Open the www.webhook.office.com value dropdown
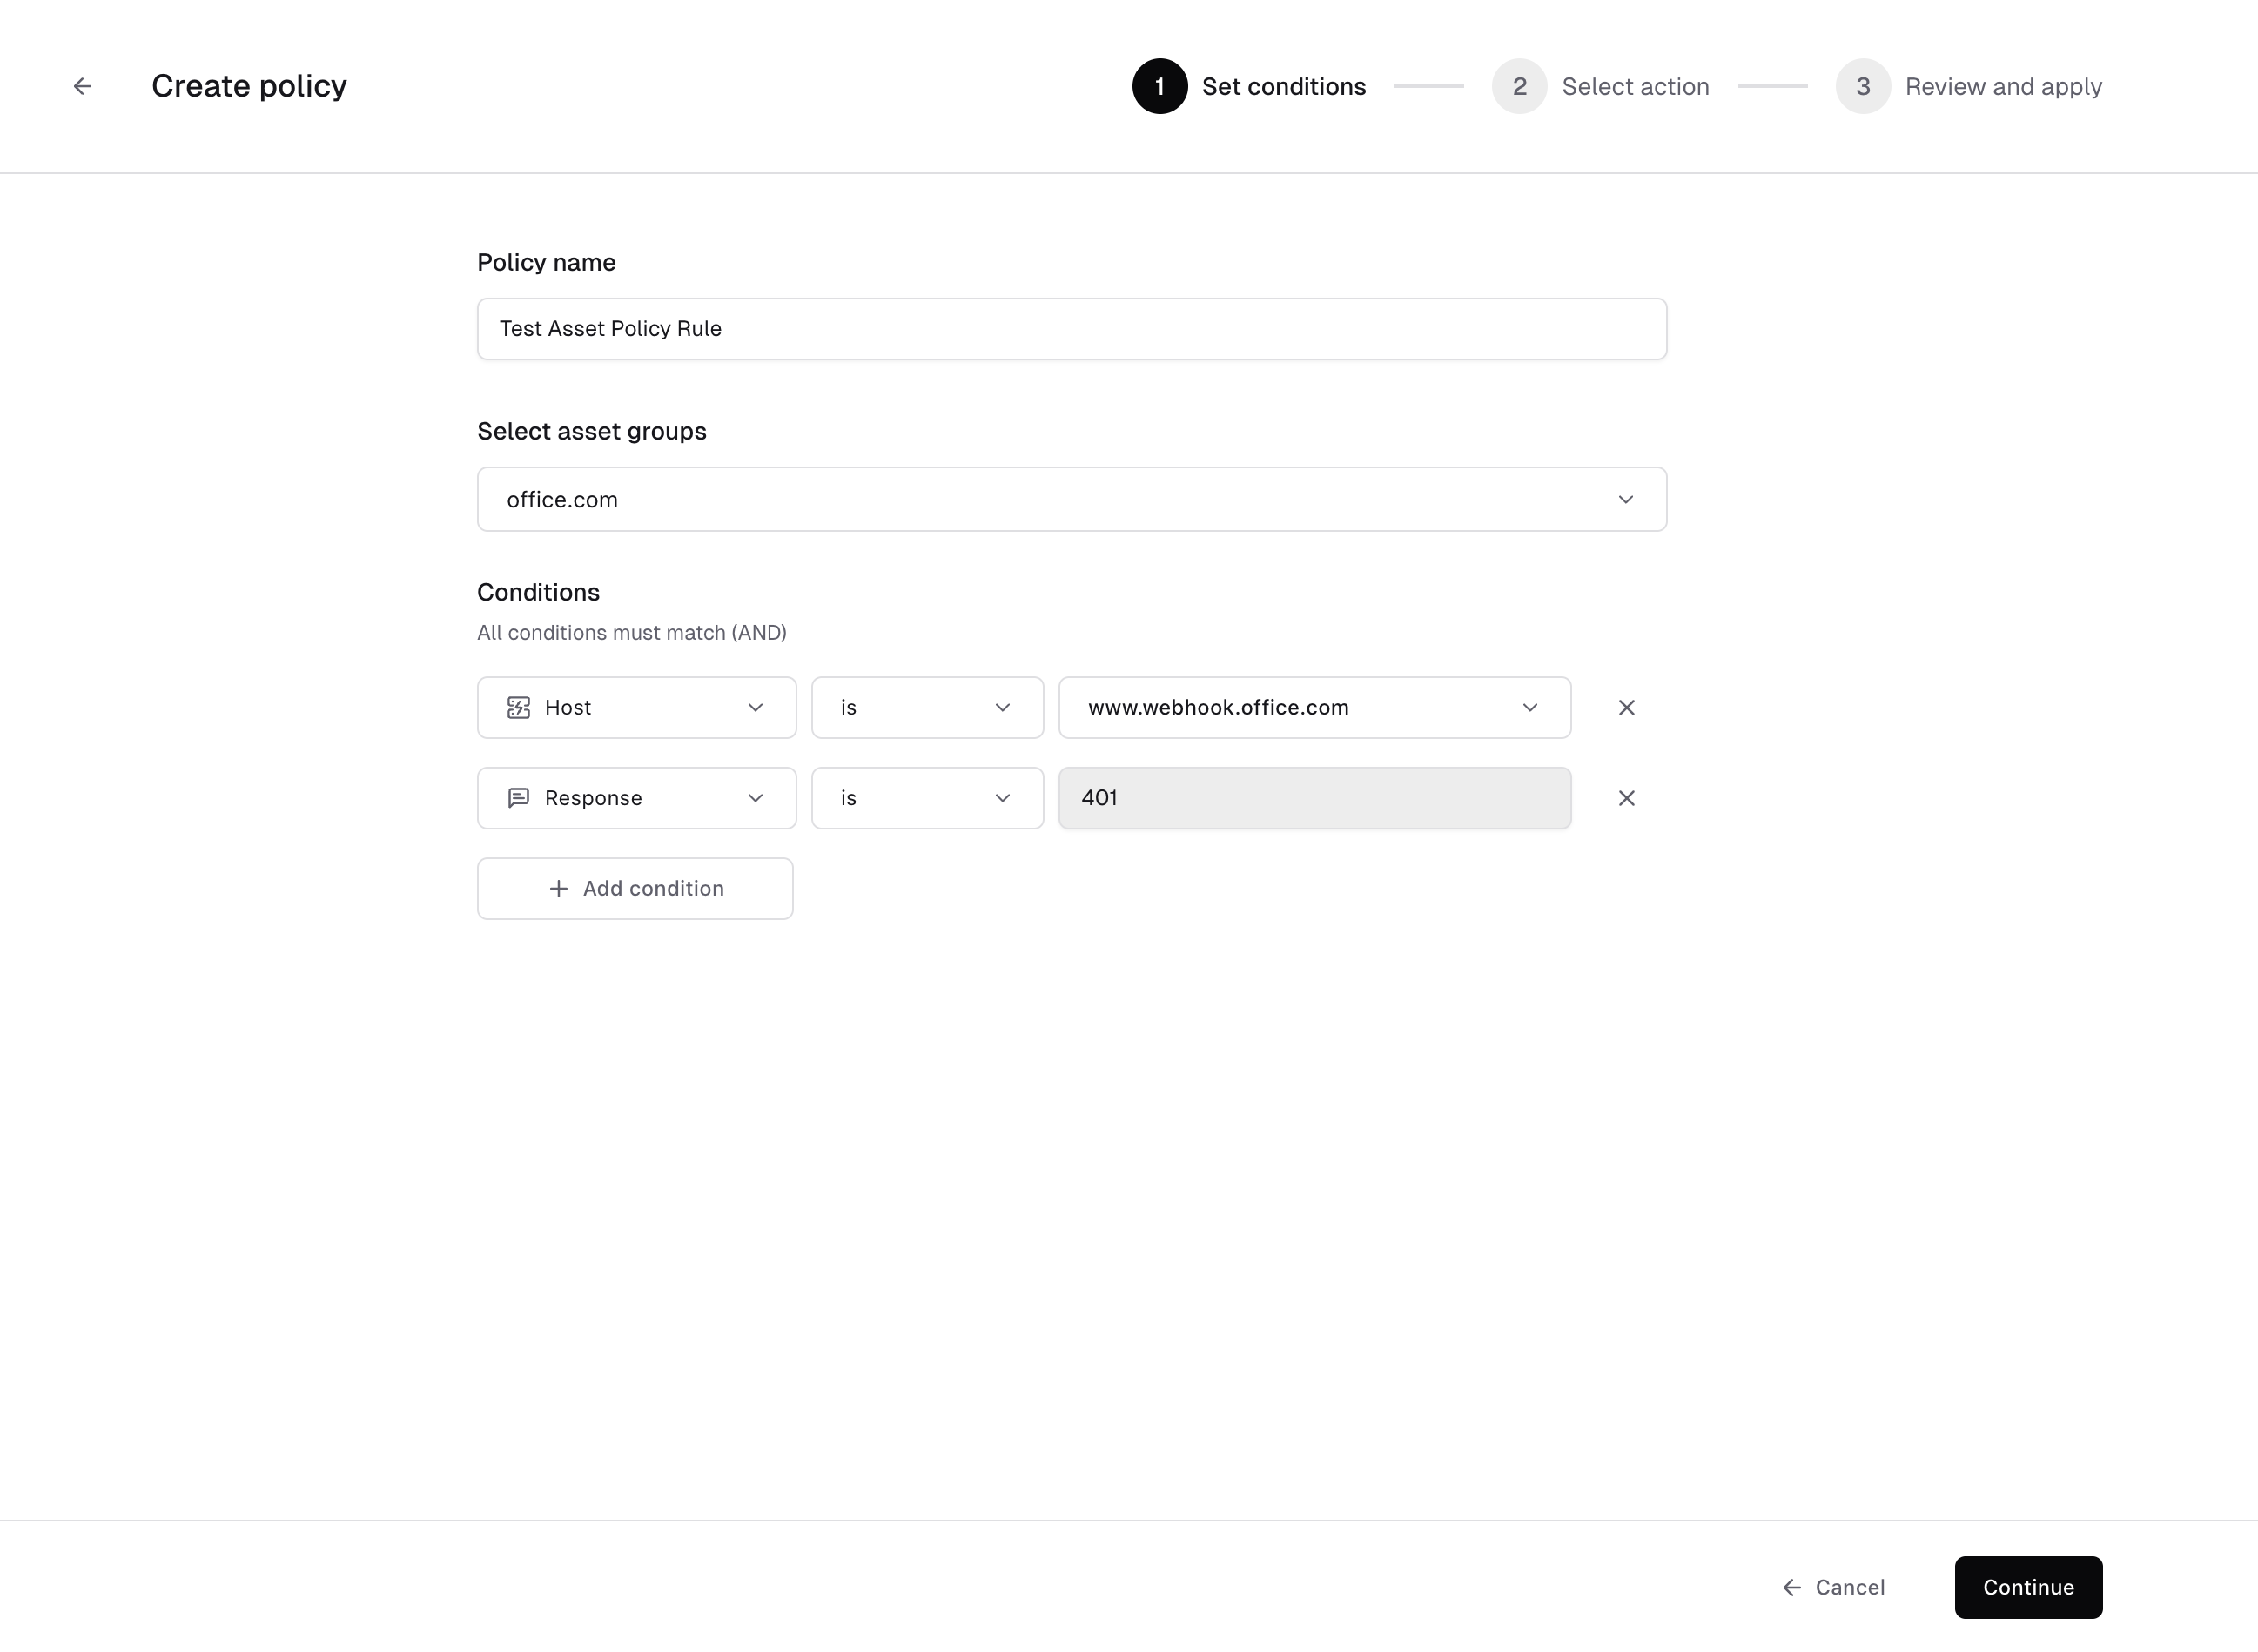The width and height of the screenshot is (2258, 1652). pyautogui.click(x=1314, y=708)
